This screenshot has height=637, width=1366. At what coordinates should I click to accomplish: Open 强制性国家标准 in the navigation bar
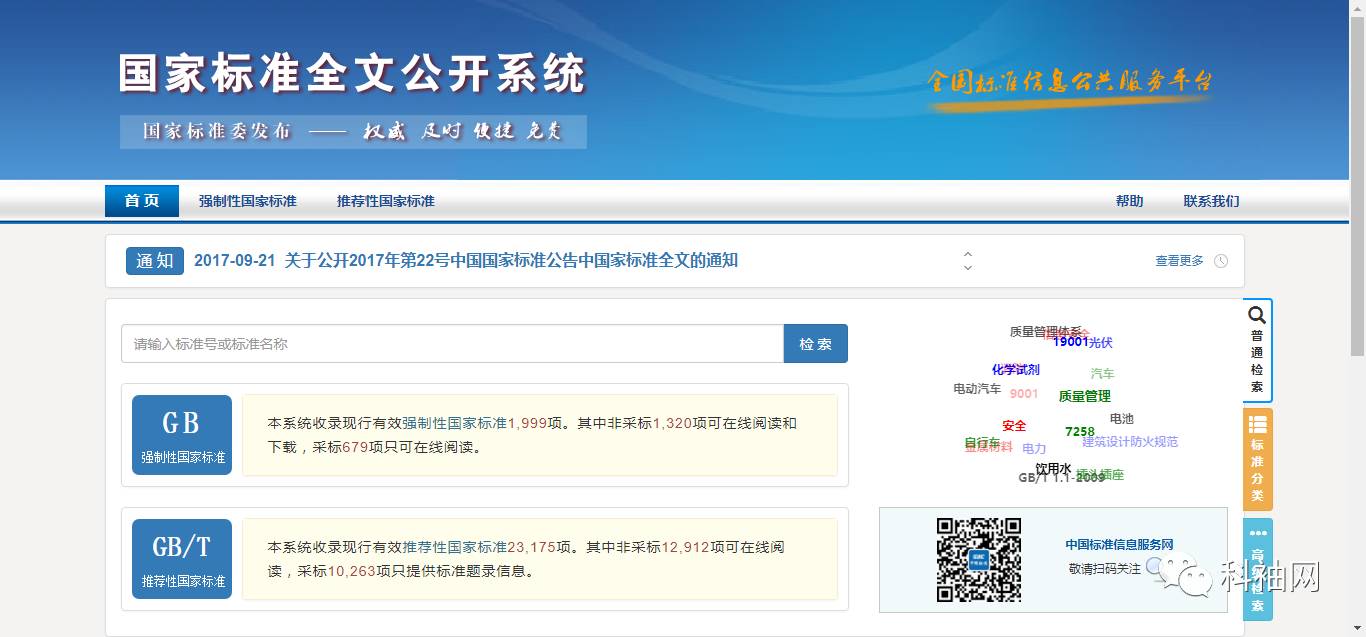(x=248, y=201)
